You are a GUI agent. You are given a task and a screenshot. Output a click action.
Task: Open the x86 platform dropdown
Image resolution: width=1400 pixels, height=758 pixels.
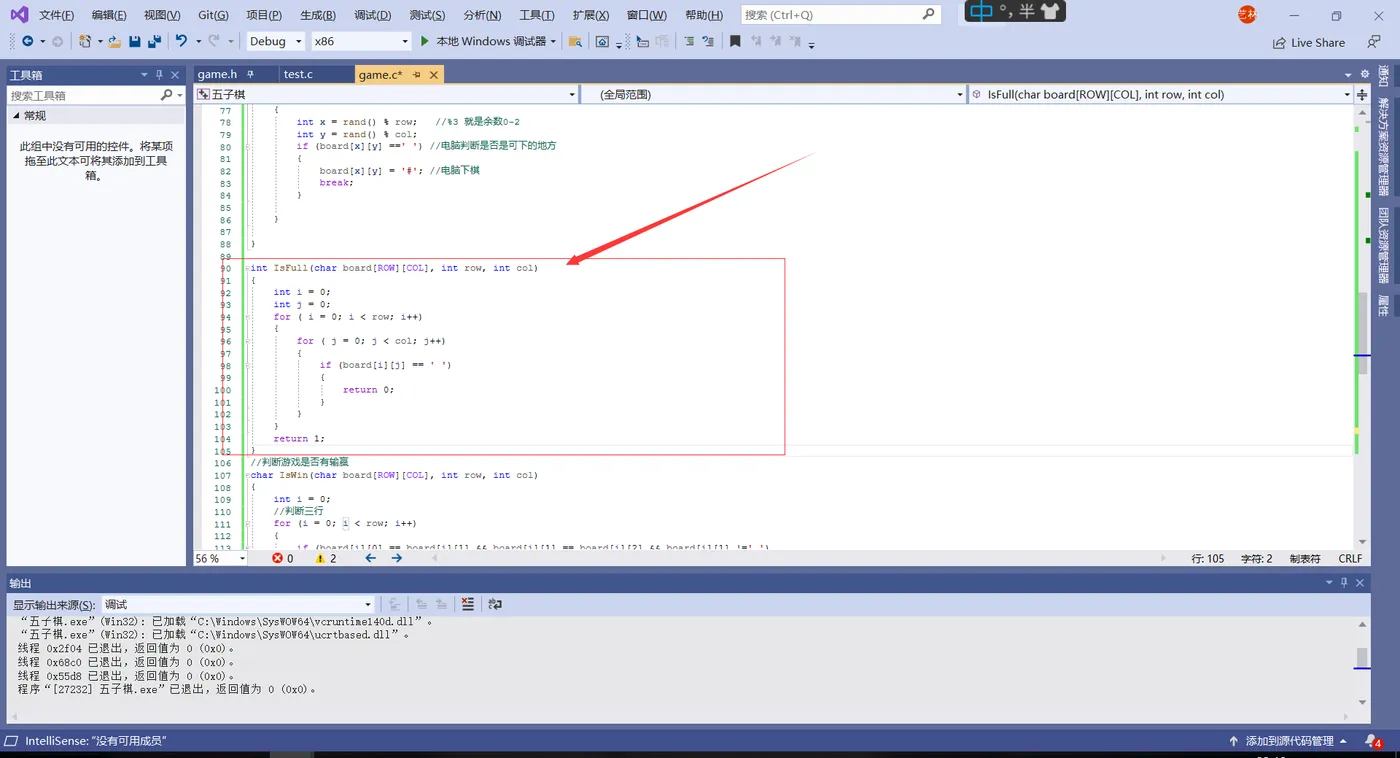[x=360, y=41]
